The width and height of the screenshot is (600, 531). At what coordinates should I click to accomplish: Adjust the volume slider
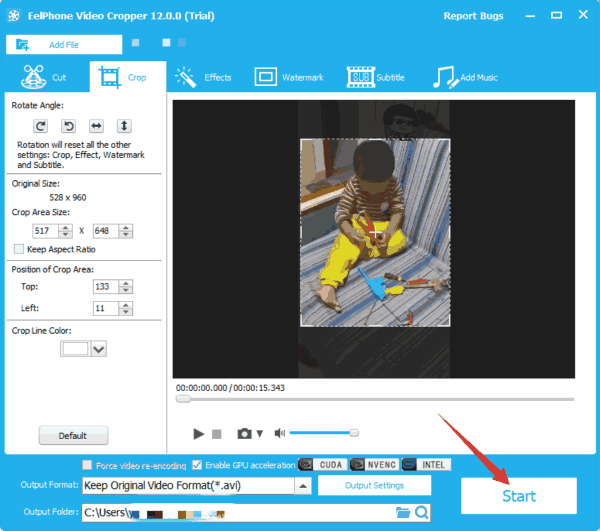coord(324,433)
